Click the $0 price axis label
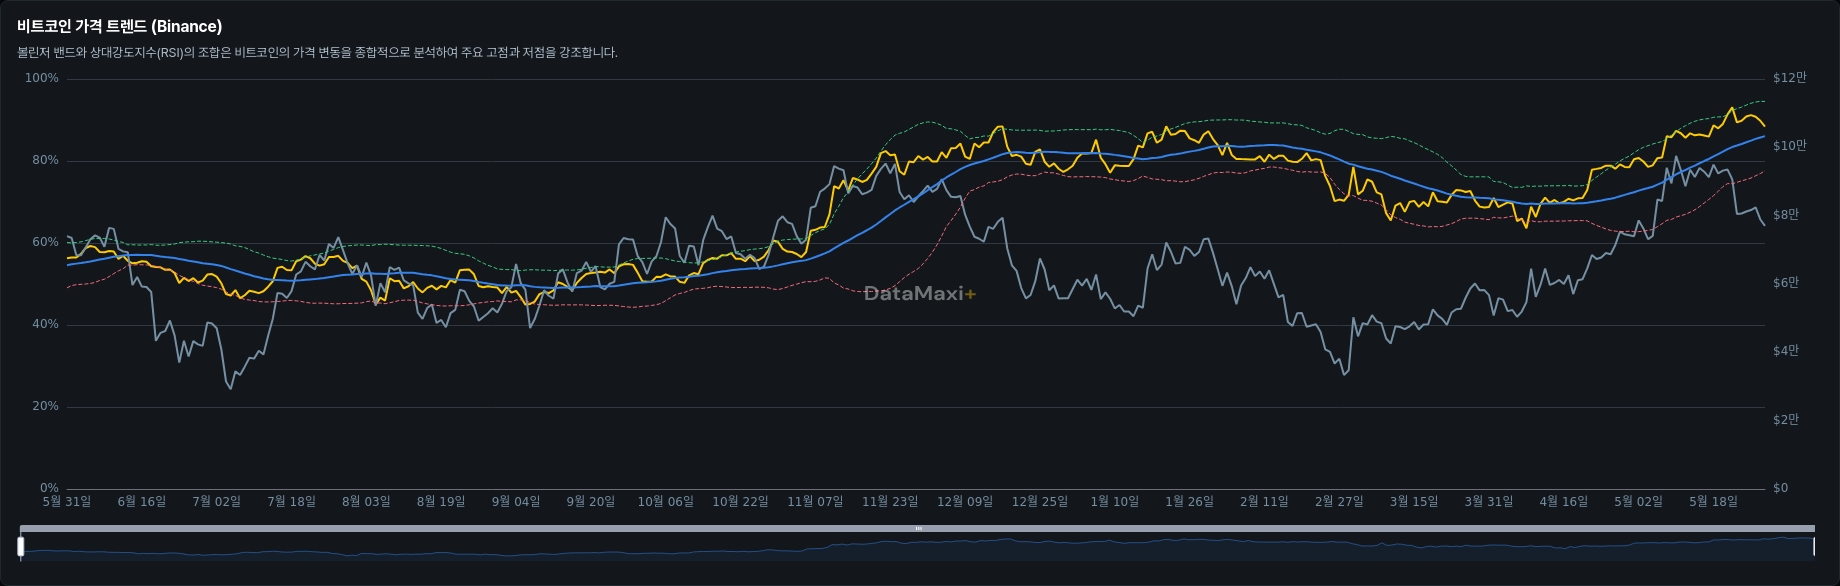1840x586 pixels. (x=1780, y=488)
